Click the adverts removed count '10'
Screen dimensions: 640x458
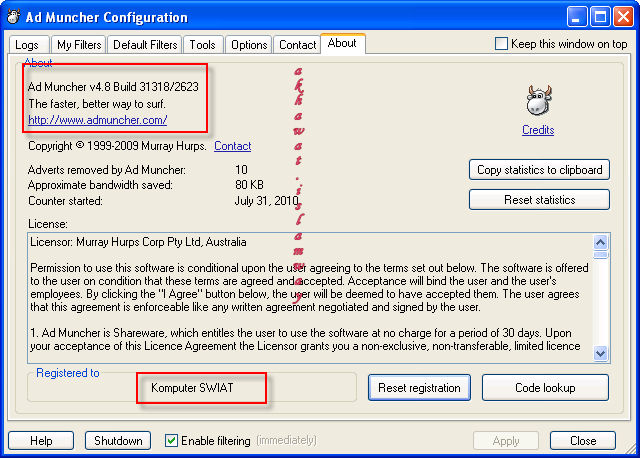pos(241,170)
